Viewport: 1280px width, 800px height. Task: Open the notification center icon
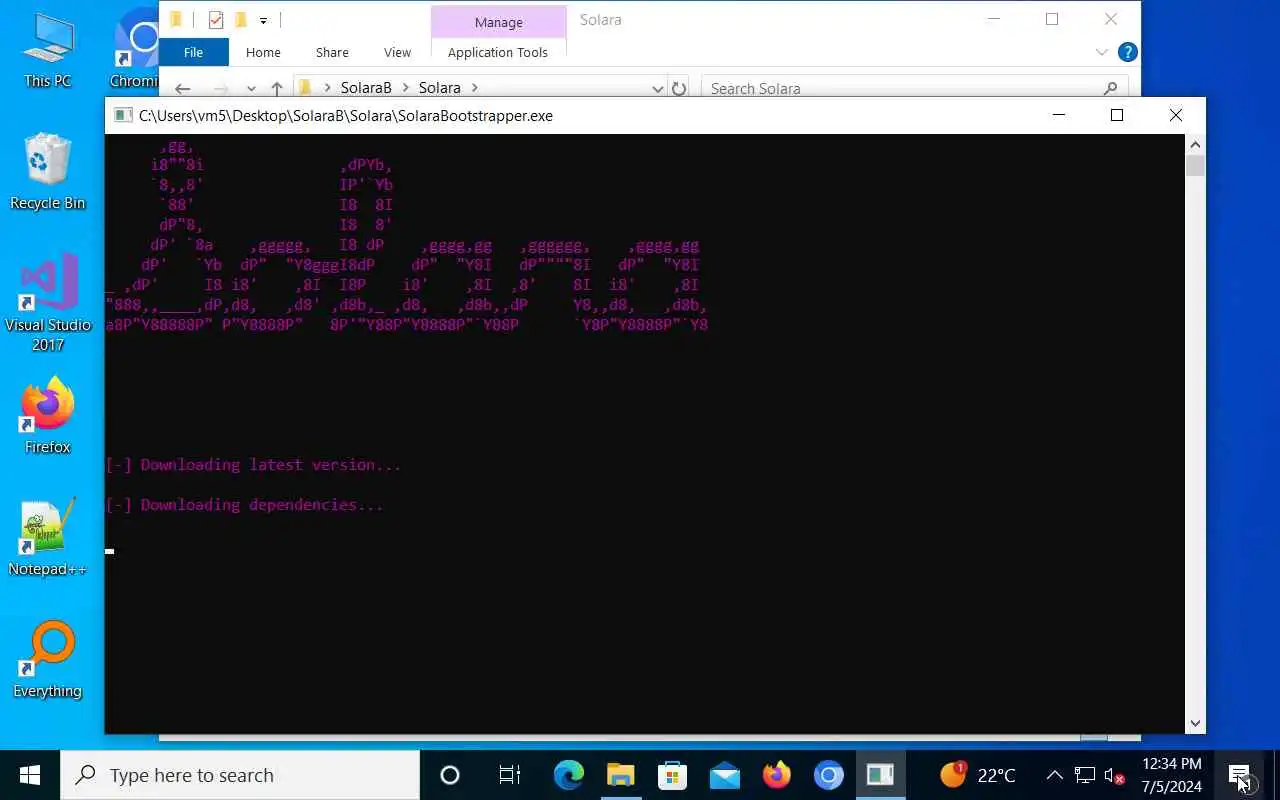click(x=1239, y=775)
